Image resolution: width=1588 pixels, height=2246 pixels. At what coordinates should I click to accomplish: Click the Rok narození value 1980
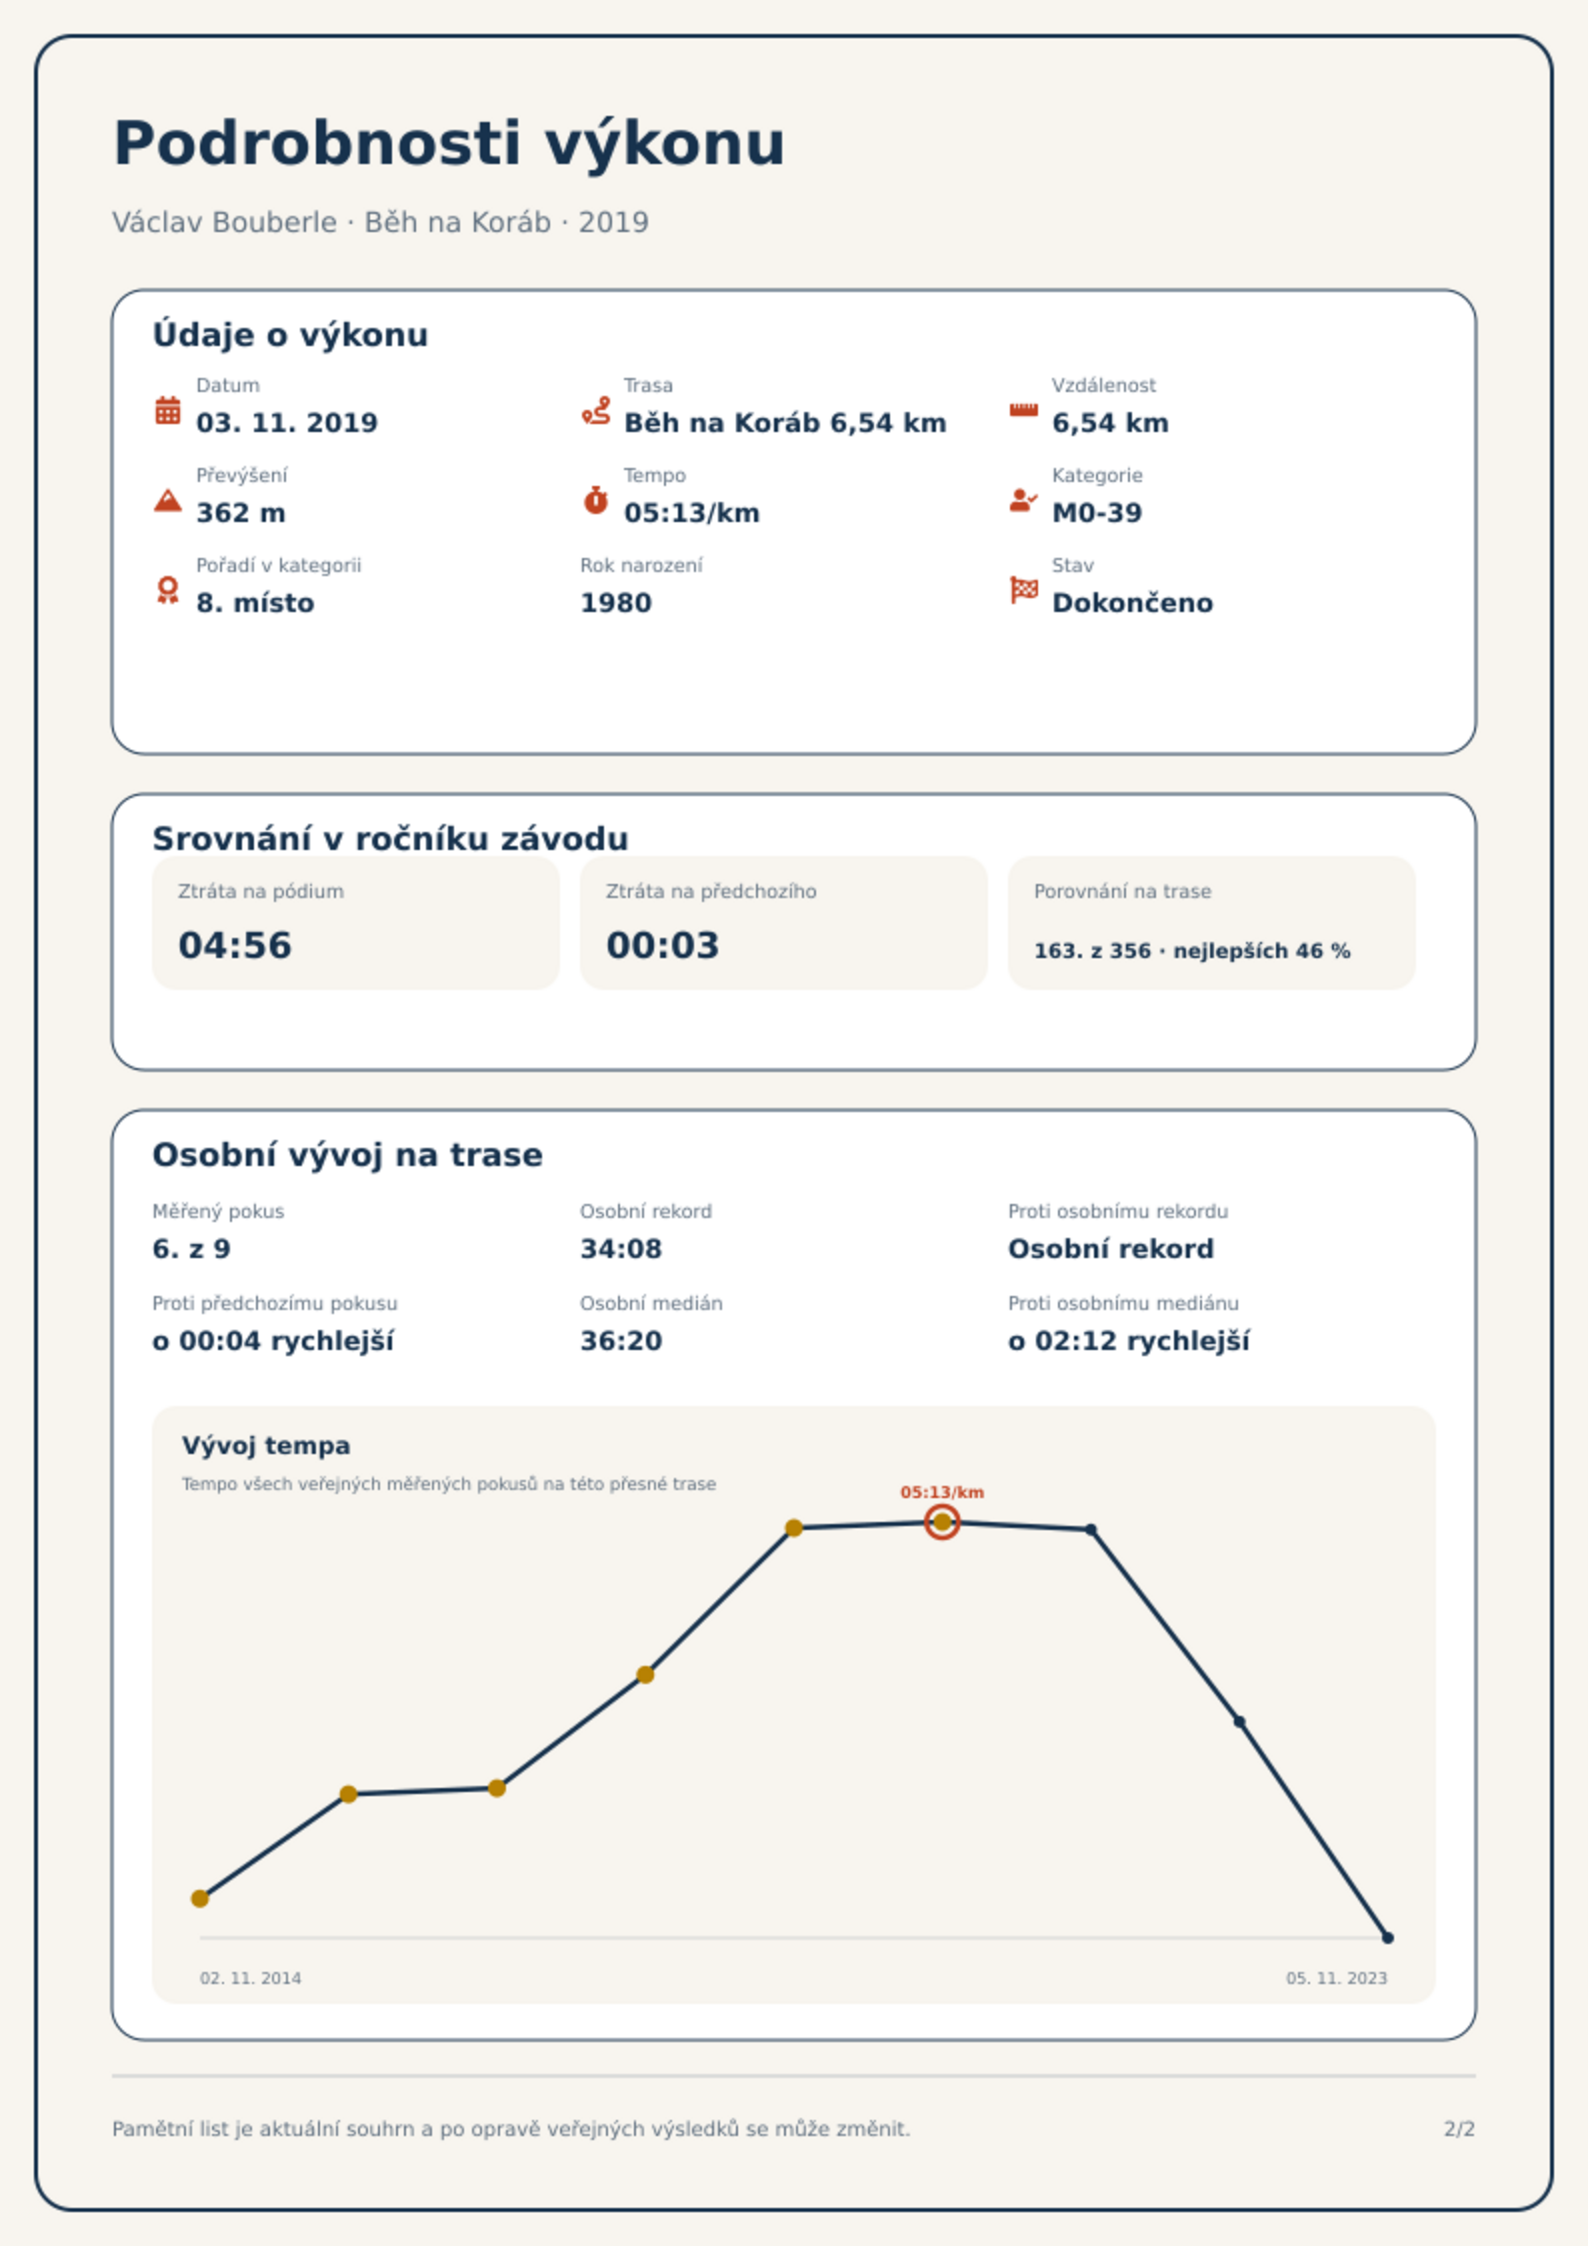point(616,602)
